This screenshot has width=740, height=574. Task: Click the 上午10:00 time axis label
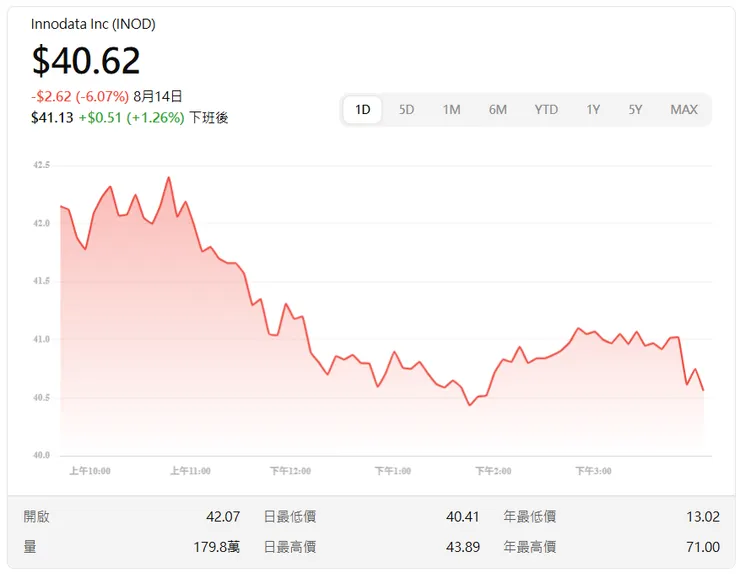point(90,470)
